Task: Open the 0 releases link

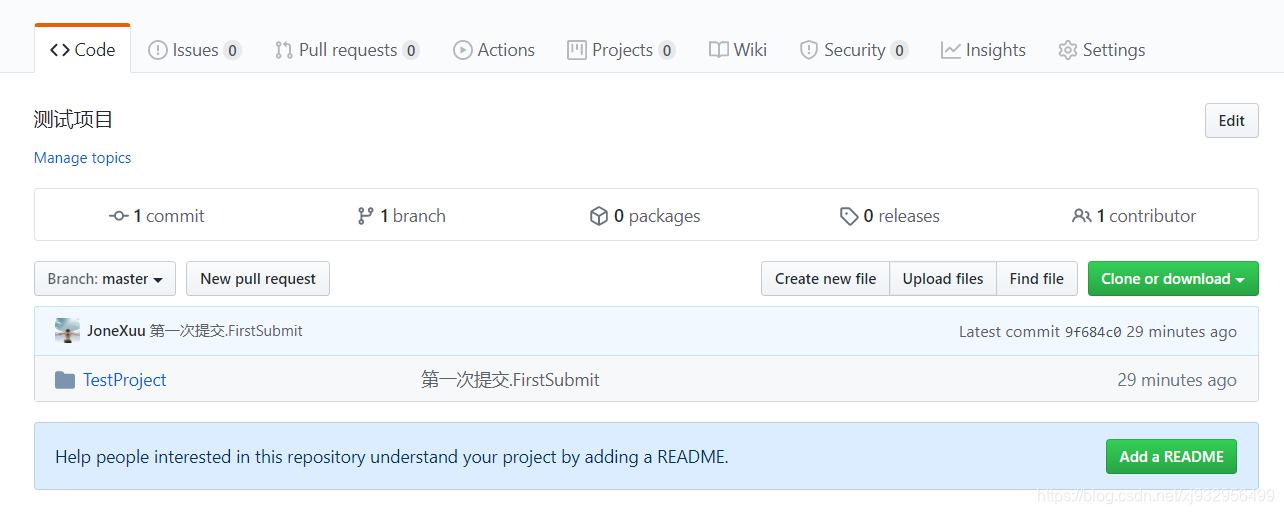Action: [890, 216]
